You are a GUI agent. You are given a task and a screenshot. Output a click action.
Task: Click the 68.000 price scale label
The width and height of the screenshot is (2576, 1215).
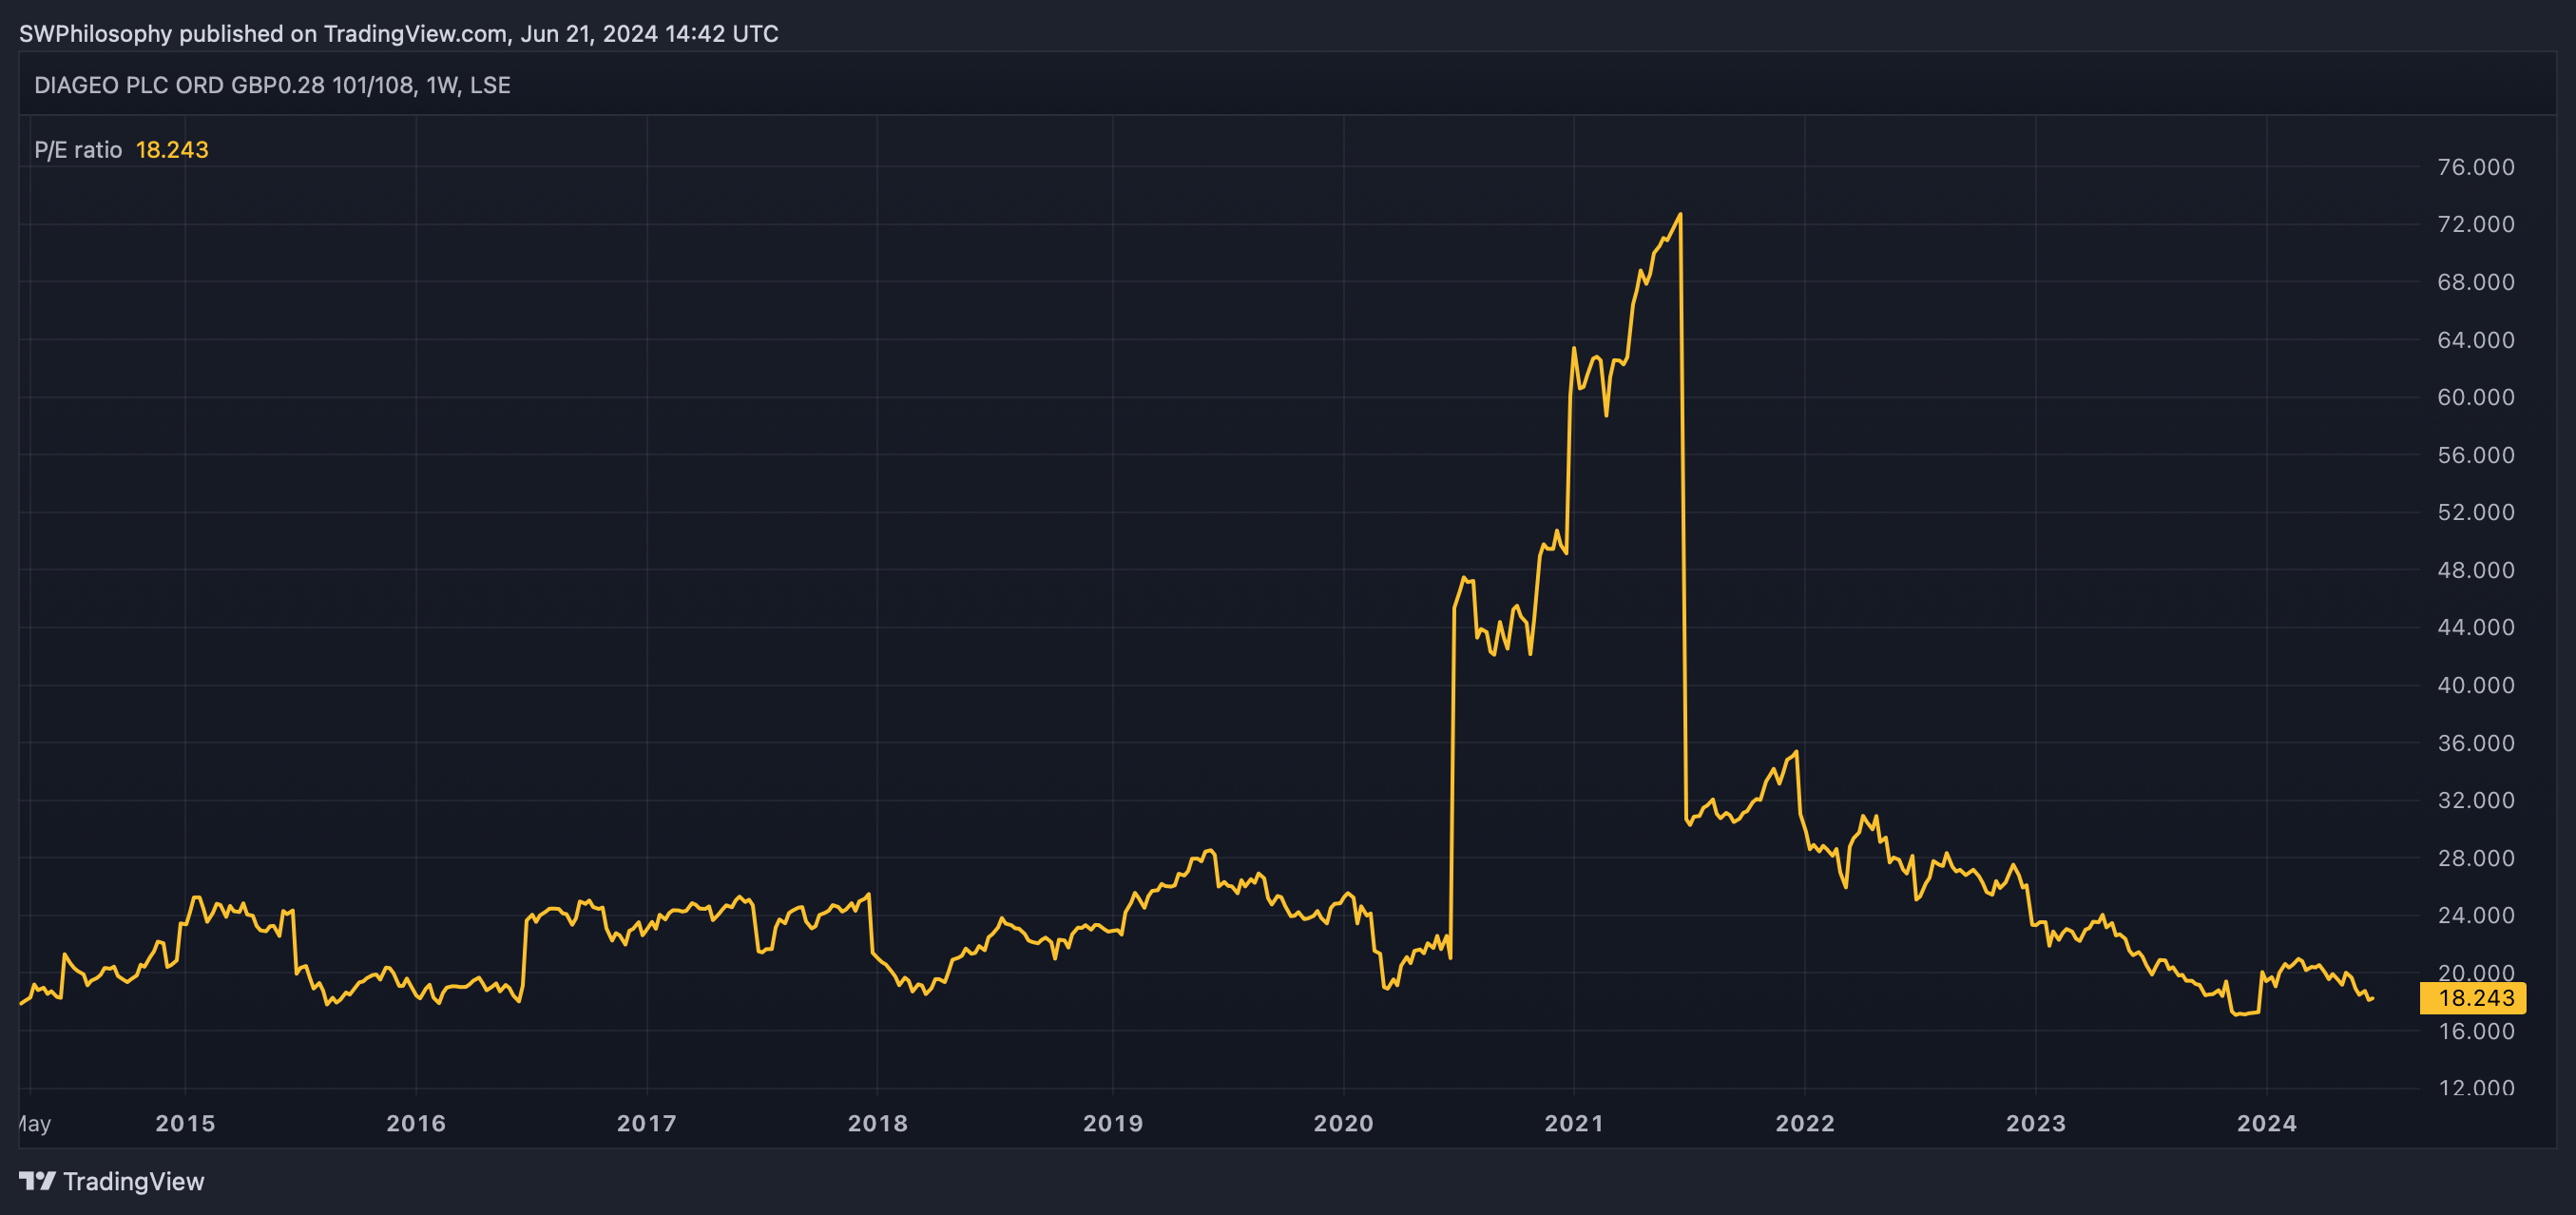(x=2476, y=282)
